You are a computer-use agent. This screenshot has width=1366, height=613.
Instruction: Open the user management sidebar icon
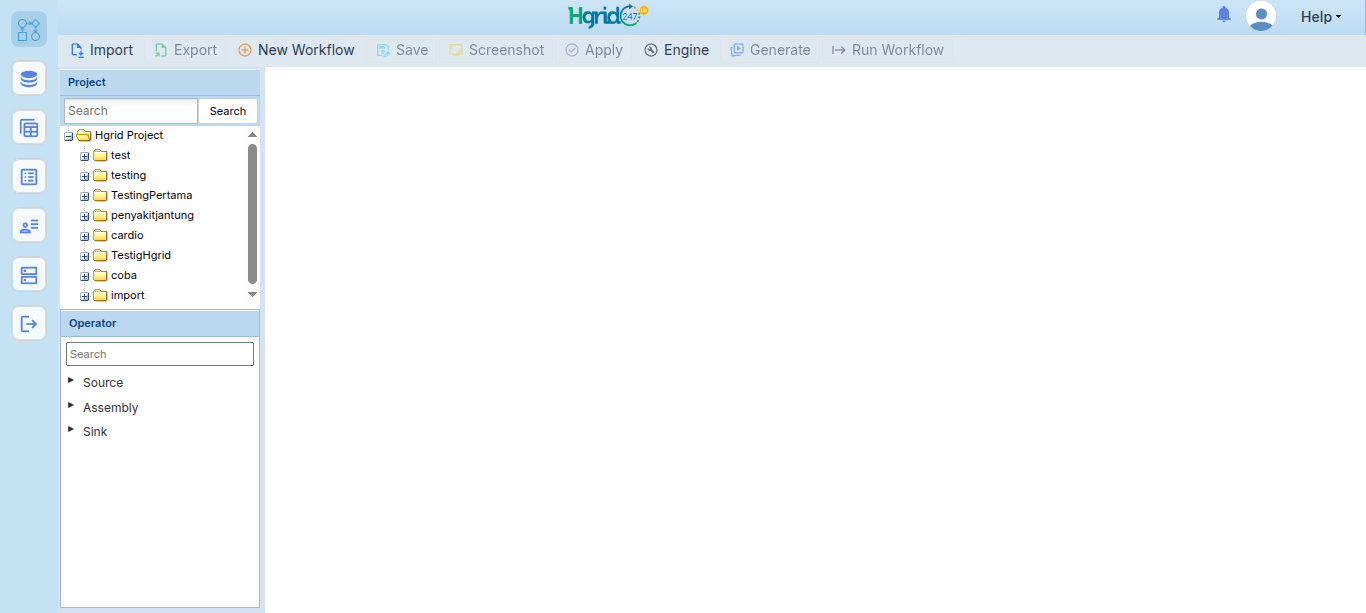[x=29, y=225]
